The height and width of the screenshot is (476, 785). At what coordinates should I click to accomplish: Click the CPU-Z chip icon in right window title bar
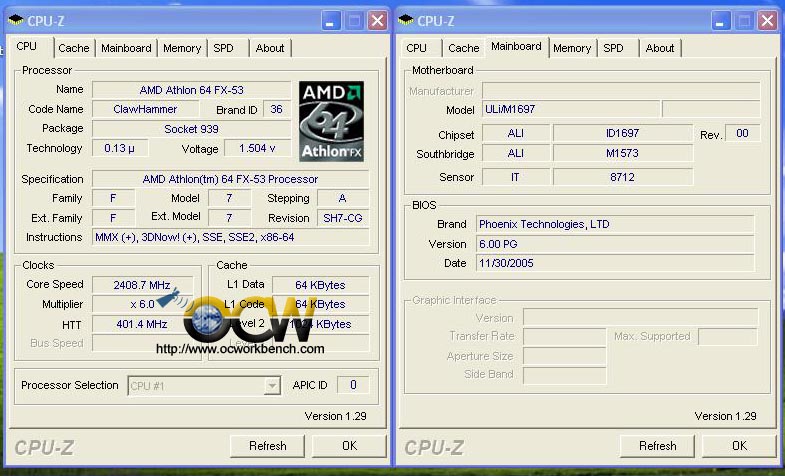[x=406, y=21]
